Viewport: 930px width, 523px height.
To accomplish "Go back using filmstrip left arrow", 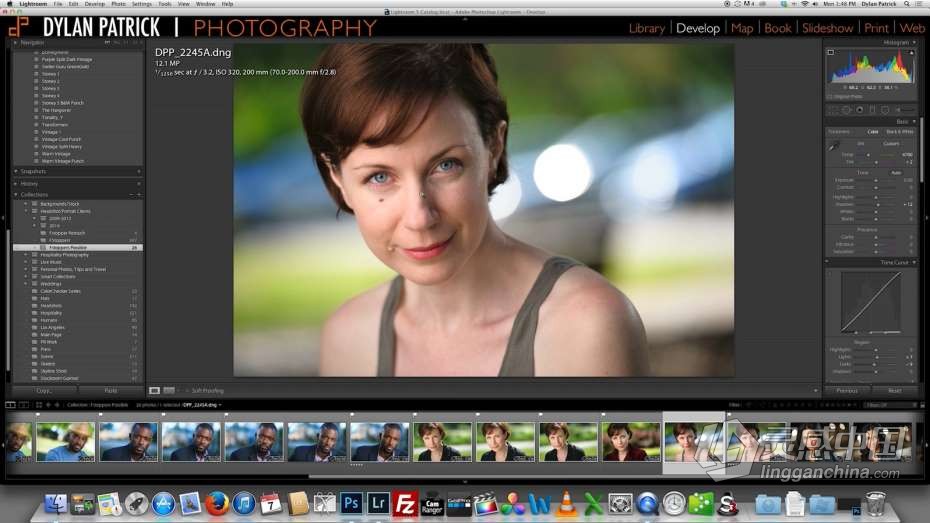I will [x=49, y=404].
